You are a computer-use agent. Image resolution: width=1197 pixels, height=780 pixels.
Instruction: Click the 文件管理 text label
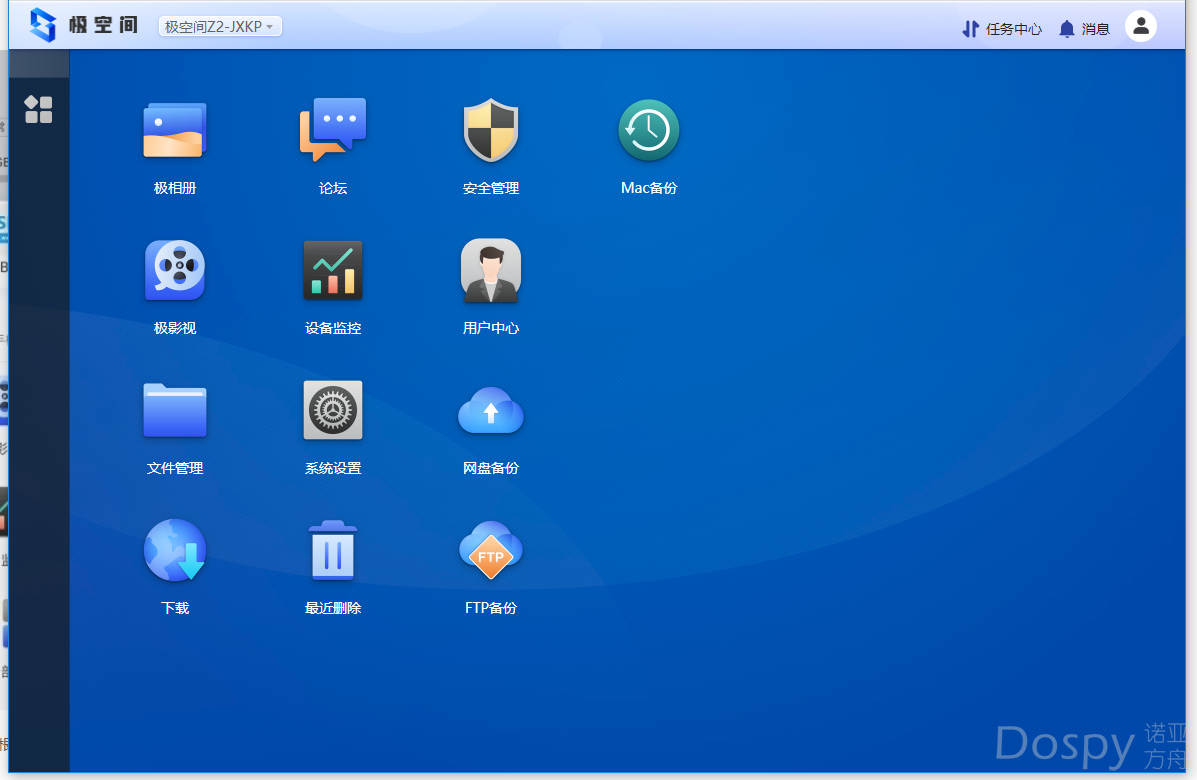coord(175,468)
